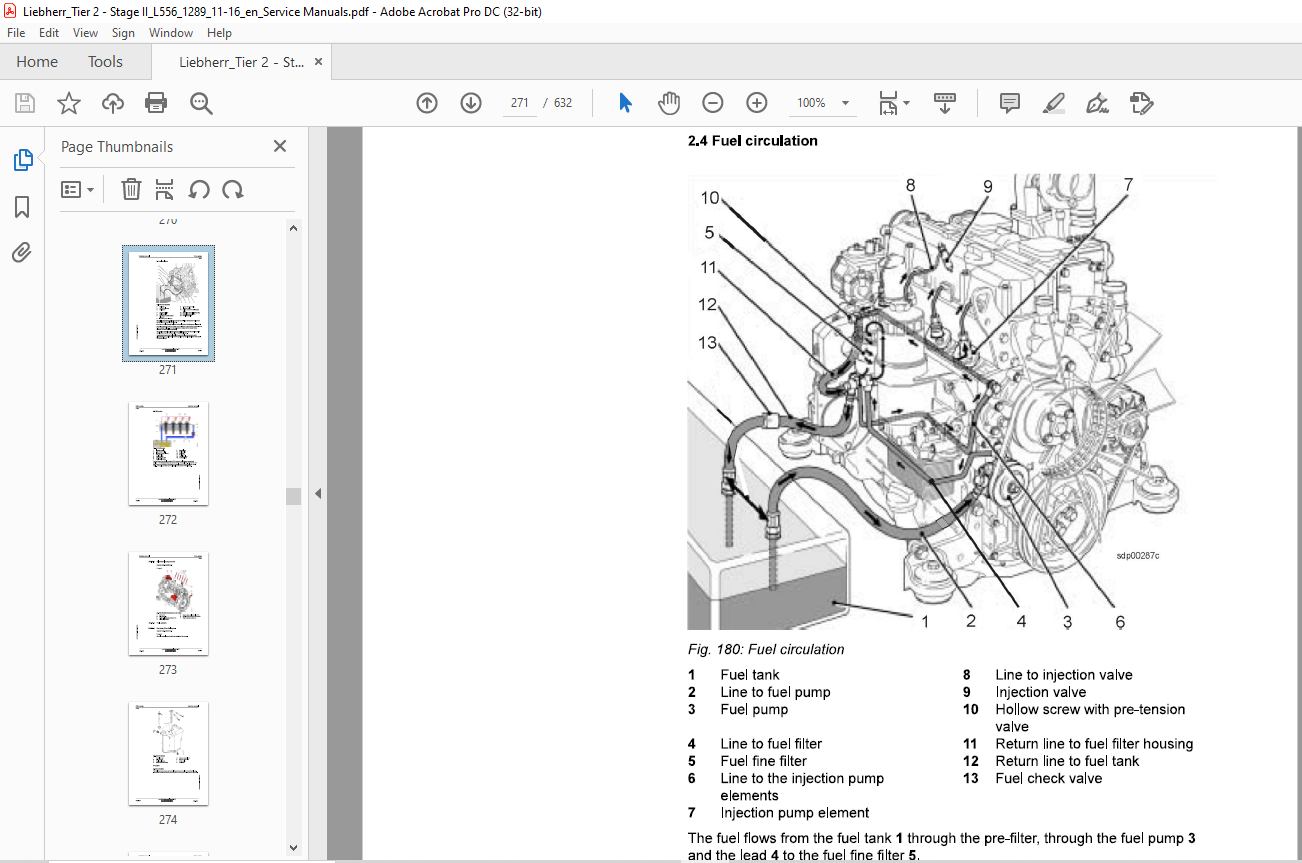Click the 'Return line to fuel tank' legend entry
1302x863 pixels.
(1067, 761)
